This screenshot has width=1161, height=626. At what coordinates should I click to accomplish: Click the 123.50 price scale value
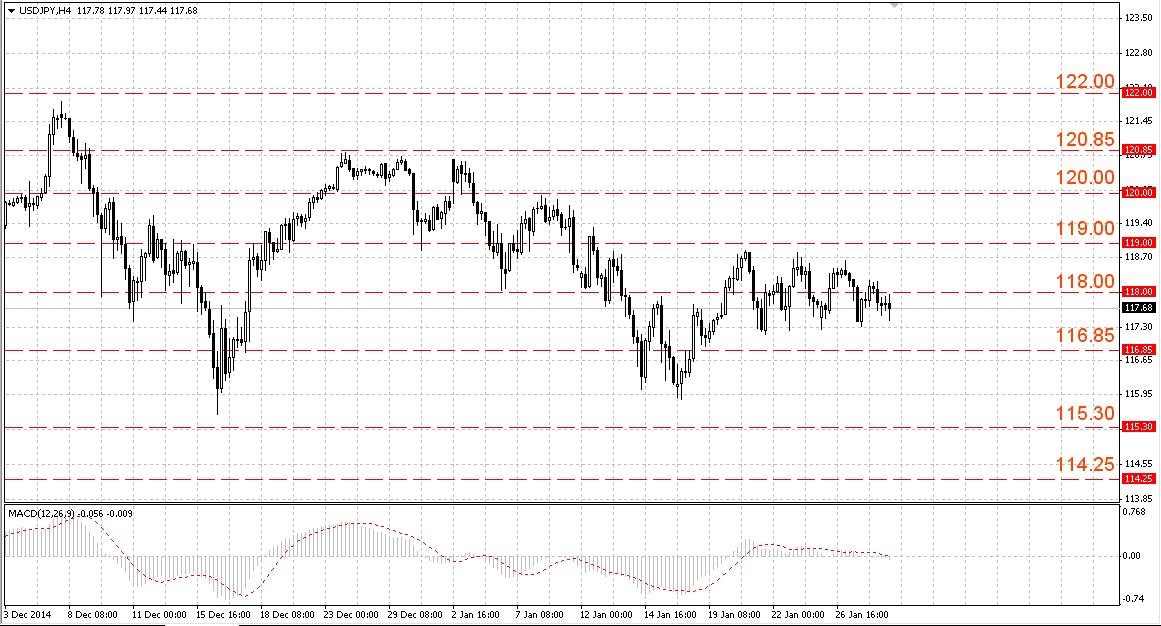(1139, 18)
